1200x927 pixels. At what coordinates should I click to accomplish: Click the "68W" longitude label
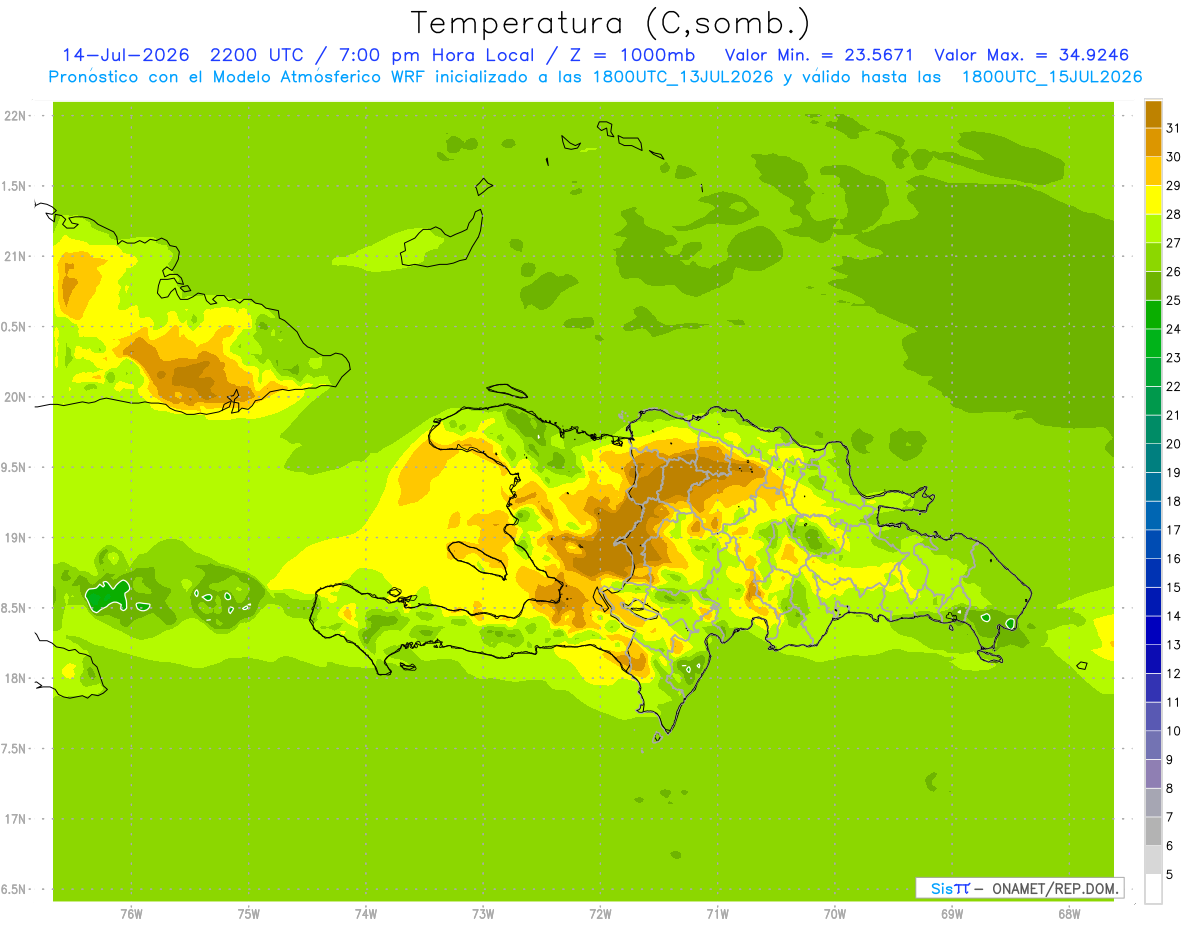pos(1069,914)
